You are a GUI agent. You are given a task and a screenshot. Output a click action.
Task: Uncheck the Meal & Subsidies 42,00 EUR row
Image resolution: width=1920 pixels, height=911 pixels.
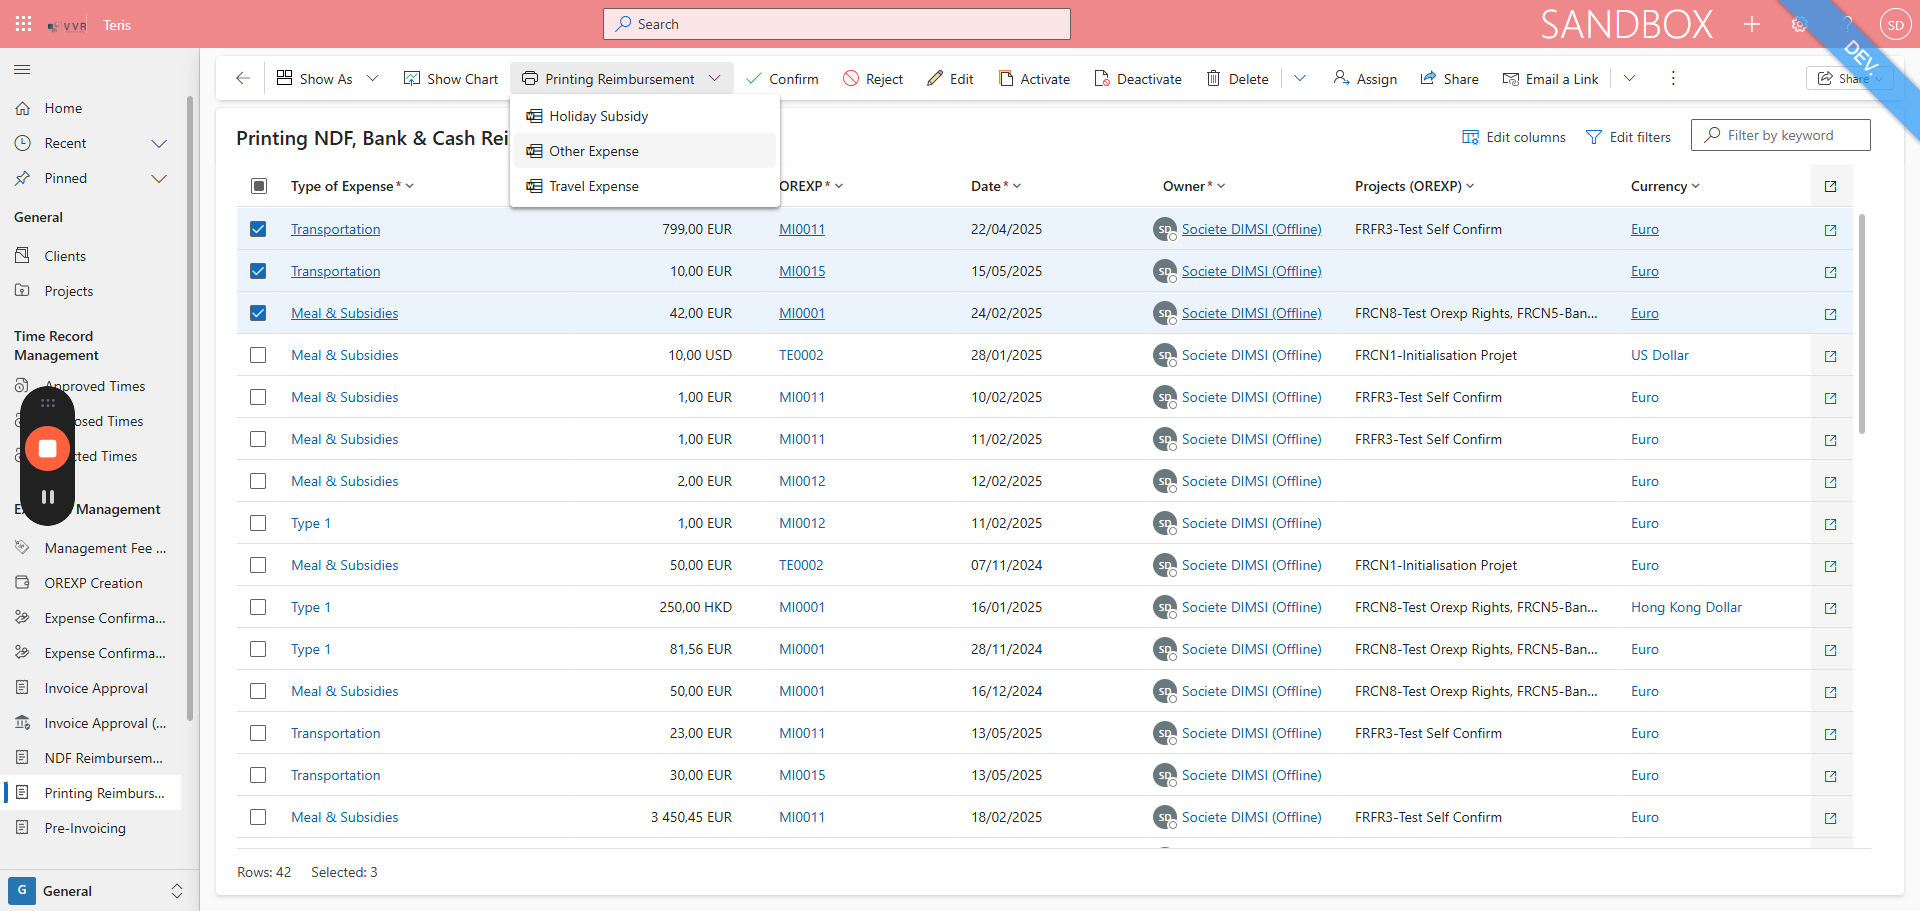(x=258, y=313)
